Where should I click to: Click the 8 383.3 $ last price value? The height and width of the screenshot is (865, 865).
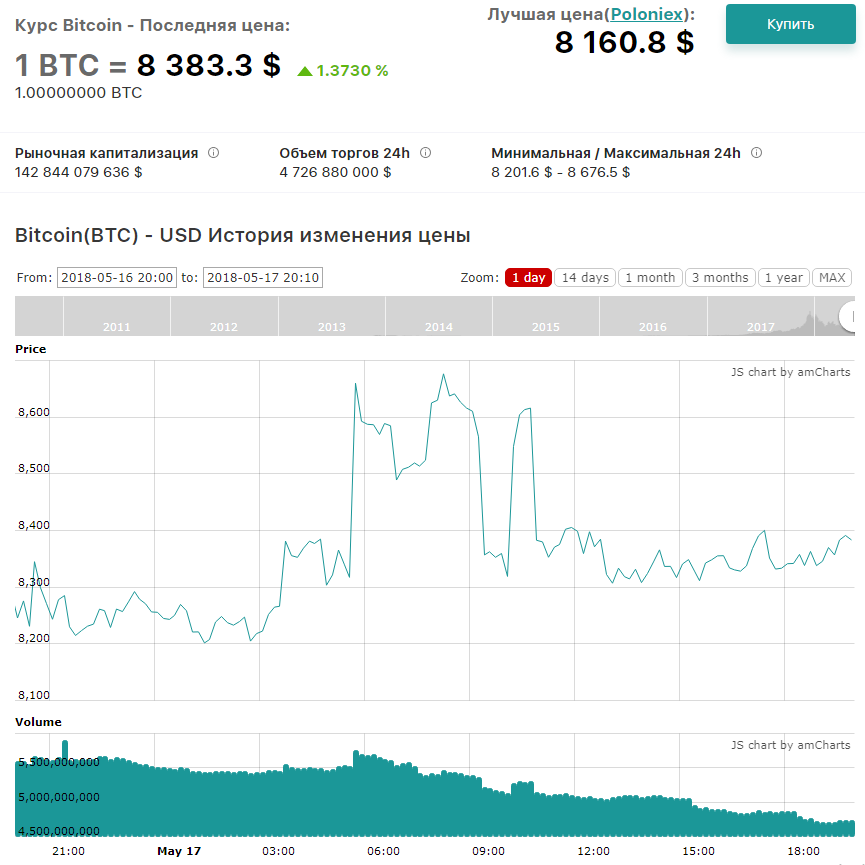click(209, 65)
